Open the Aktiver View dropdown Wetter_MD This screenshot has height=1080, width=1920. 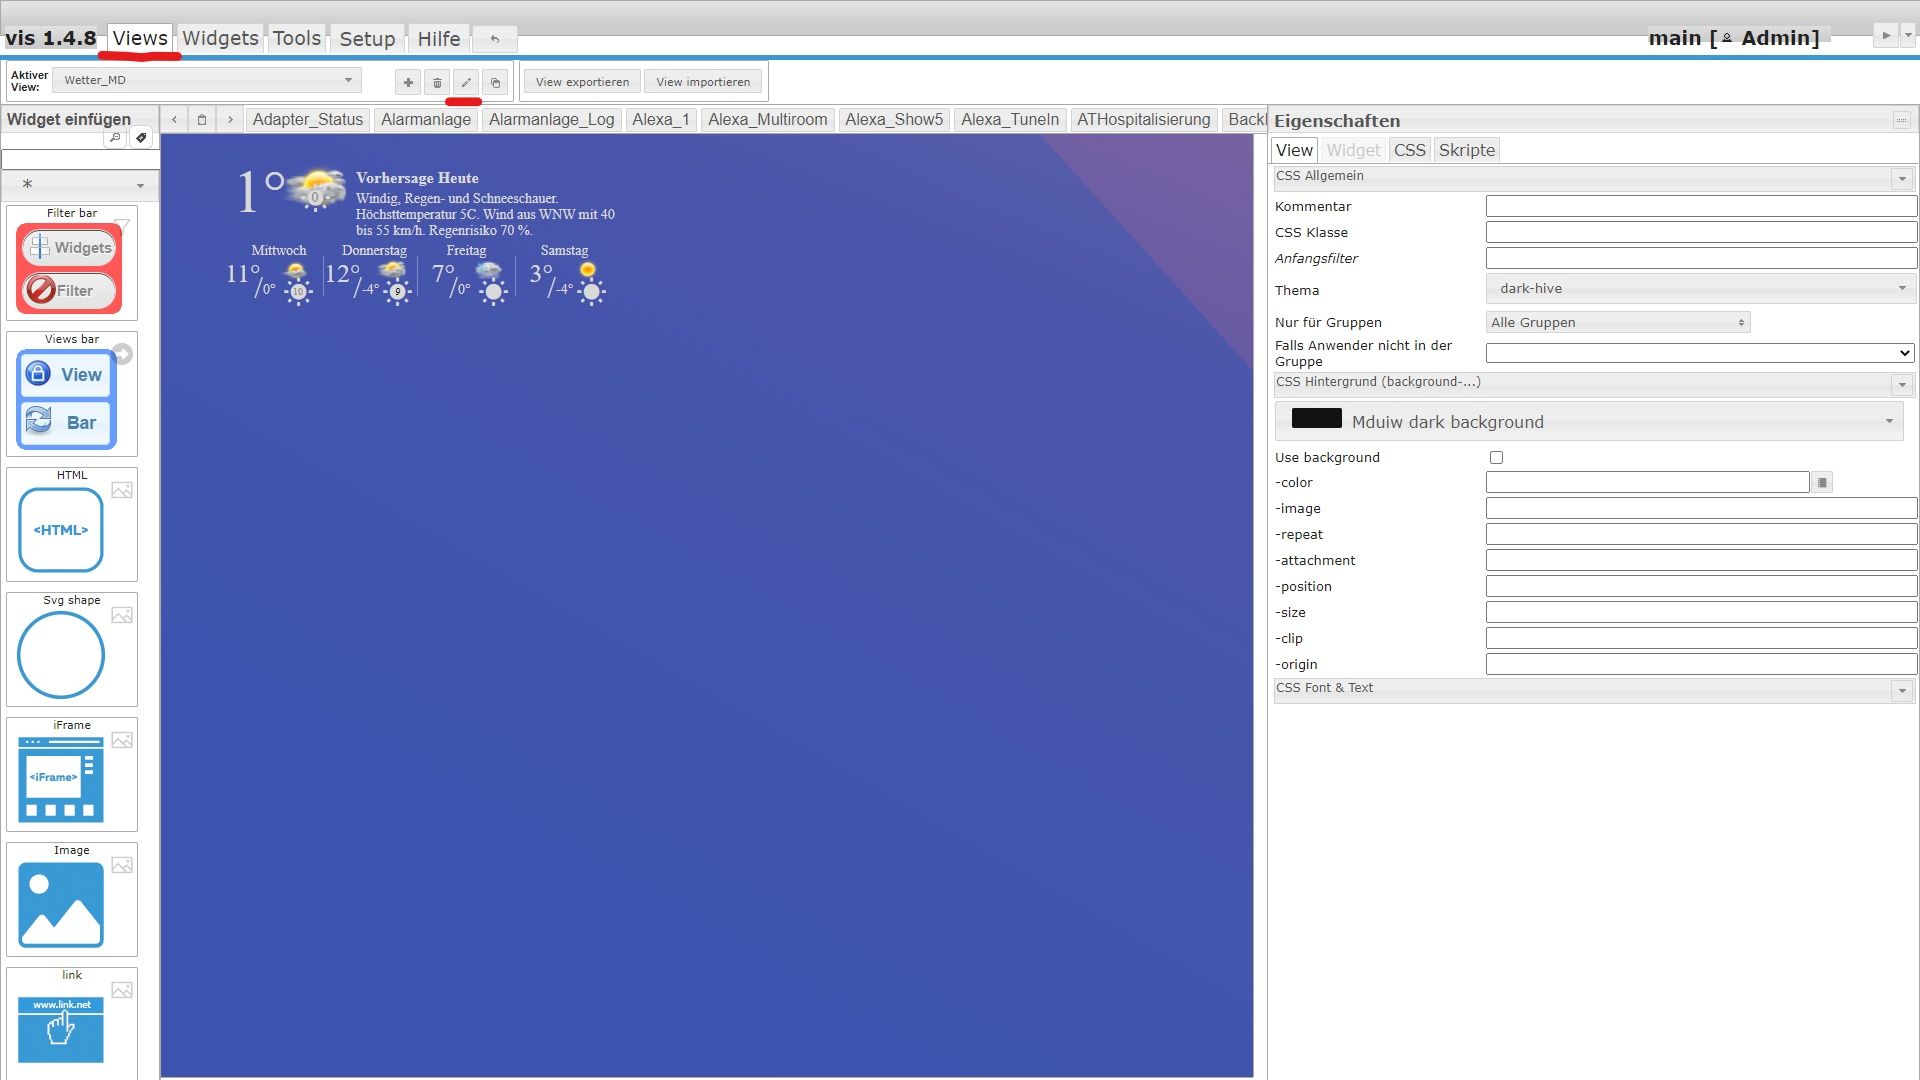tap(207, 80)
